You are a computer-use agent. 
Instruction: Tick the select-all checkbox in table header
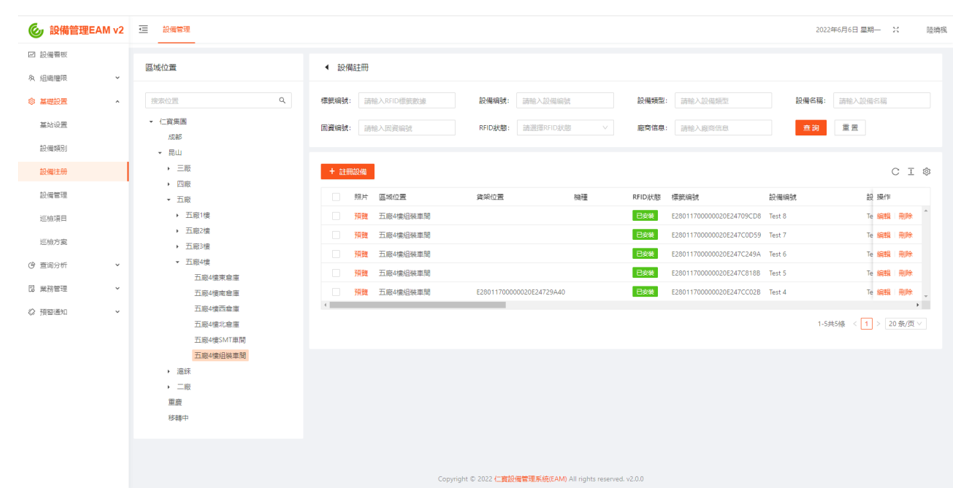pos(336,197)
